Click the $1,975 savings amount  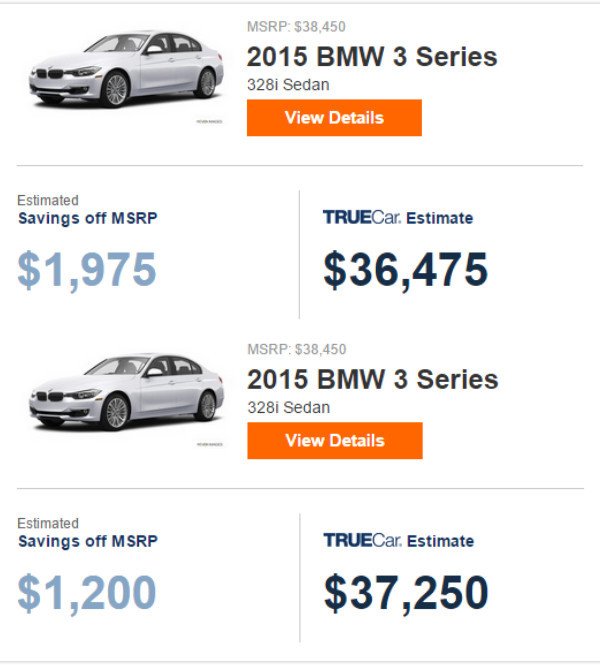point(87,270)
